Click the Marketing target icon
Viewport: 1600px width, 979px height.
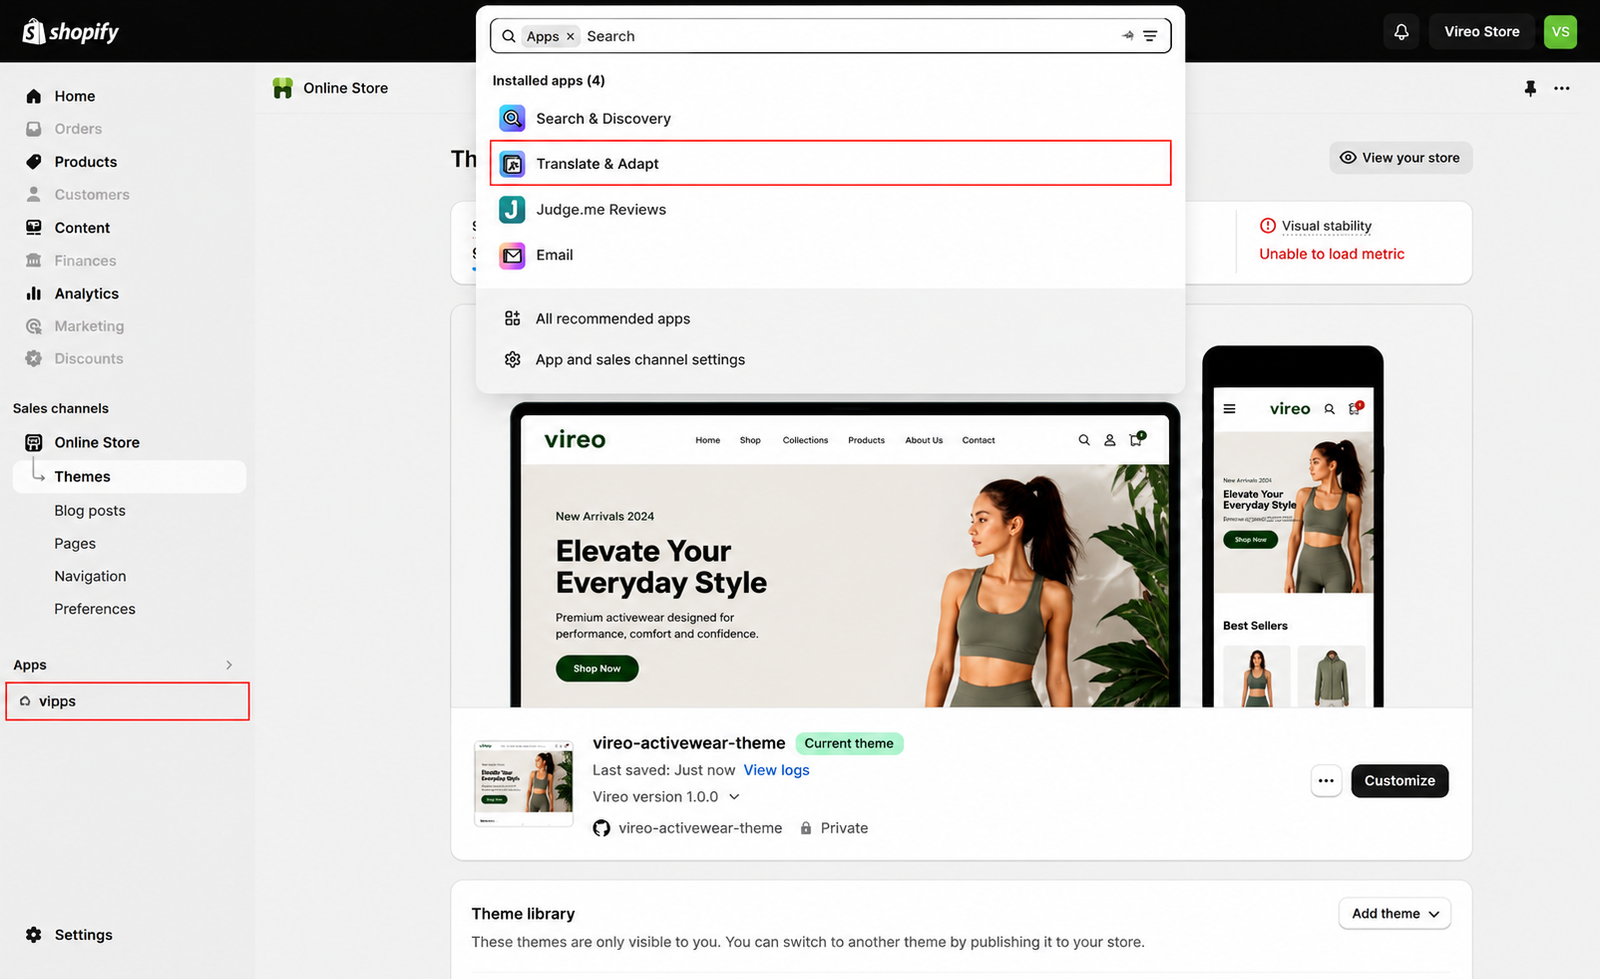[34, 326]
